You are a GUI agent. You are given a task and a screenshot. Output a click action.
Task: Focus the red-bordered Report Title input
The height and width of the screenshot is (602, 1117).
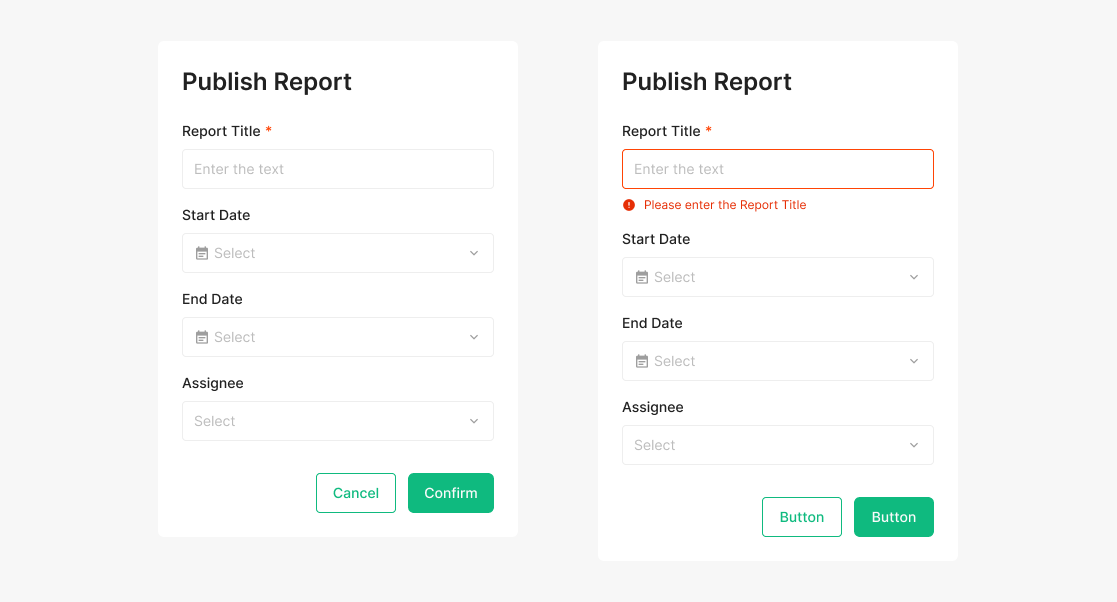[x=778, y=169]
